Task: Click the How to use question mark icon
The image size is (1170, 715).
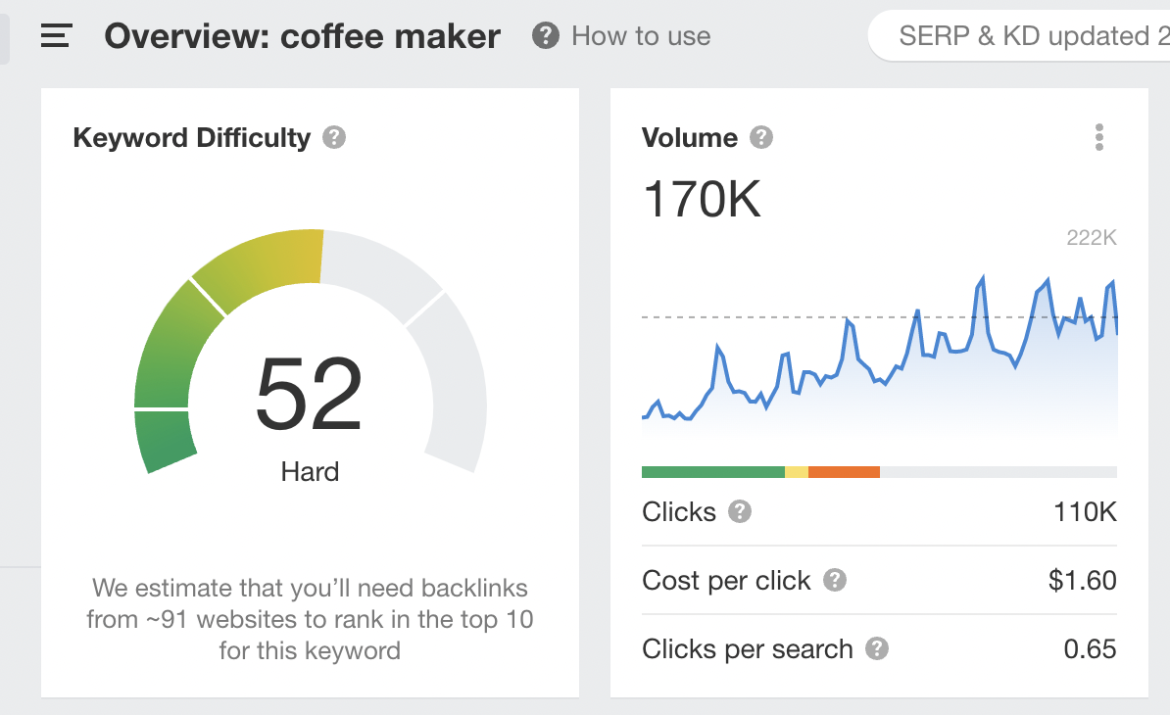Action: (545, 36)
